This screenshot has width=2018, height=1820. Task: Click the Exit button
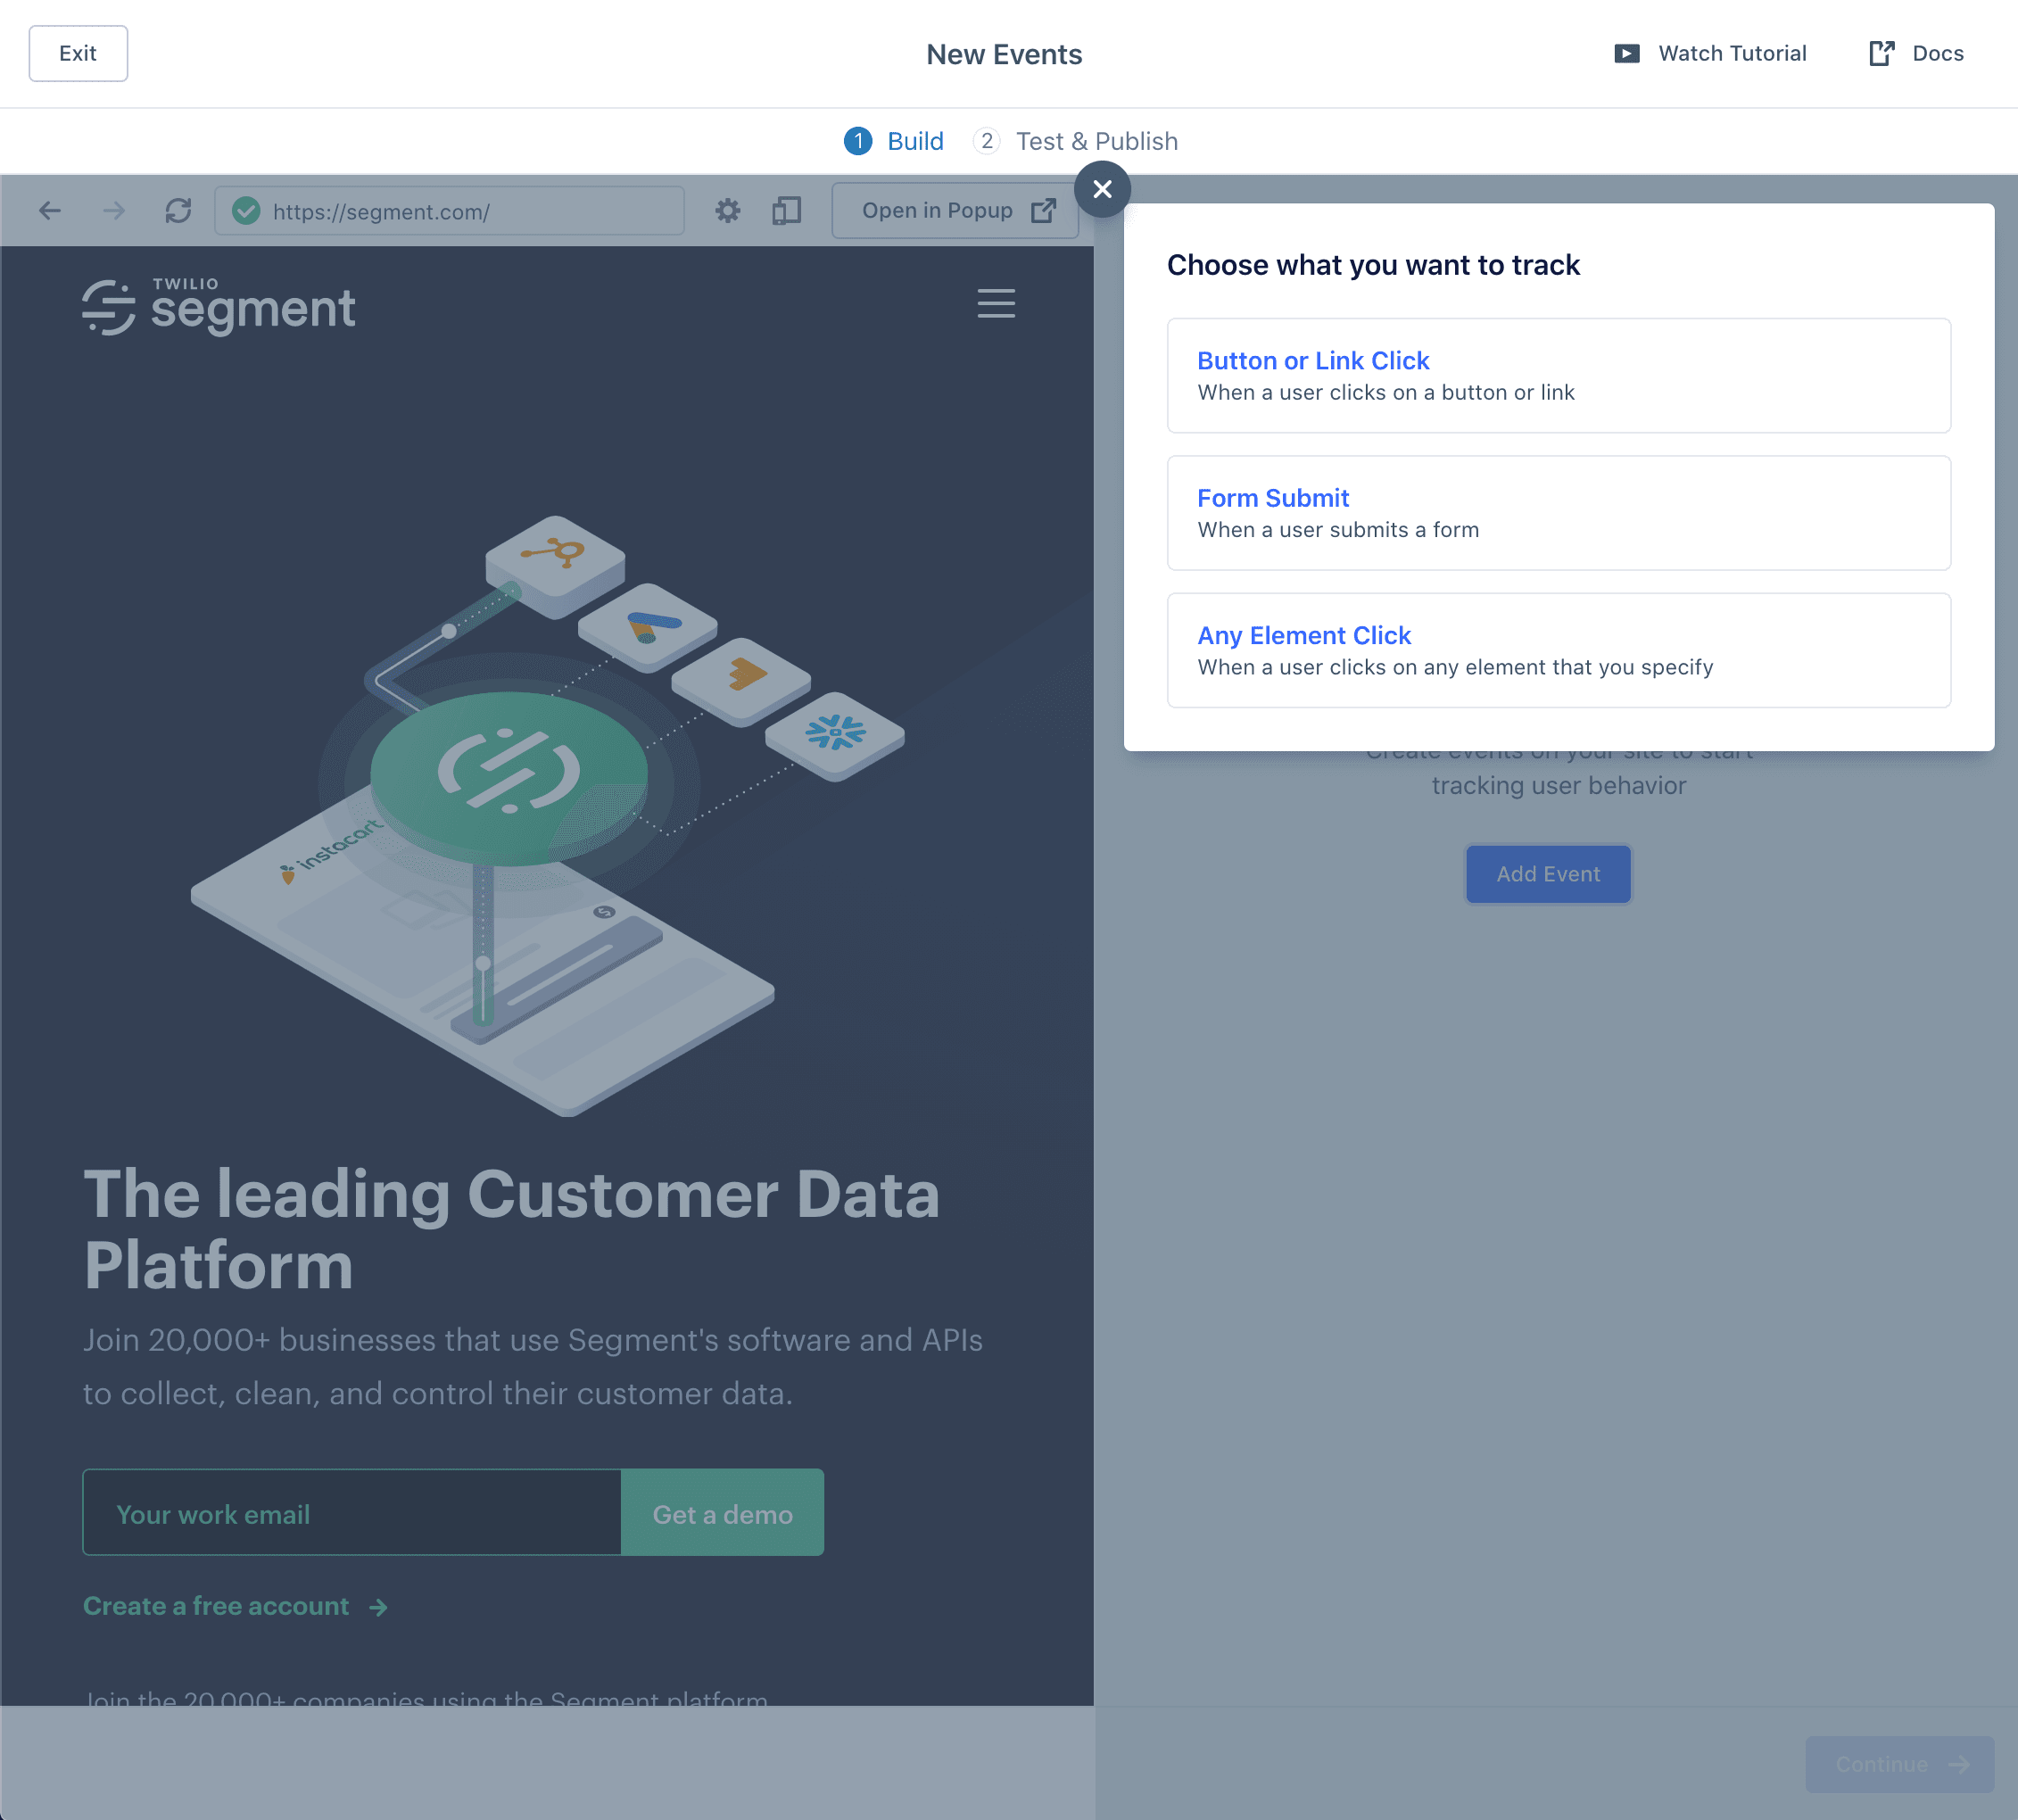pos(78,53)
